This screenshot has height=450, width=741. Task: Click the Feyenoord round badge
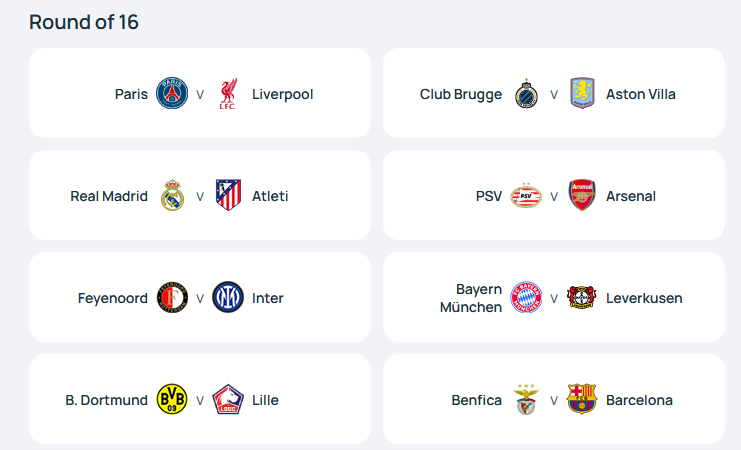point(172,298)
